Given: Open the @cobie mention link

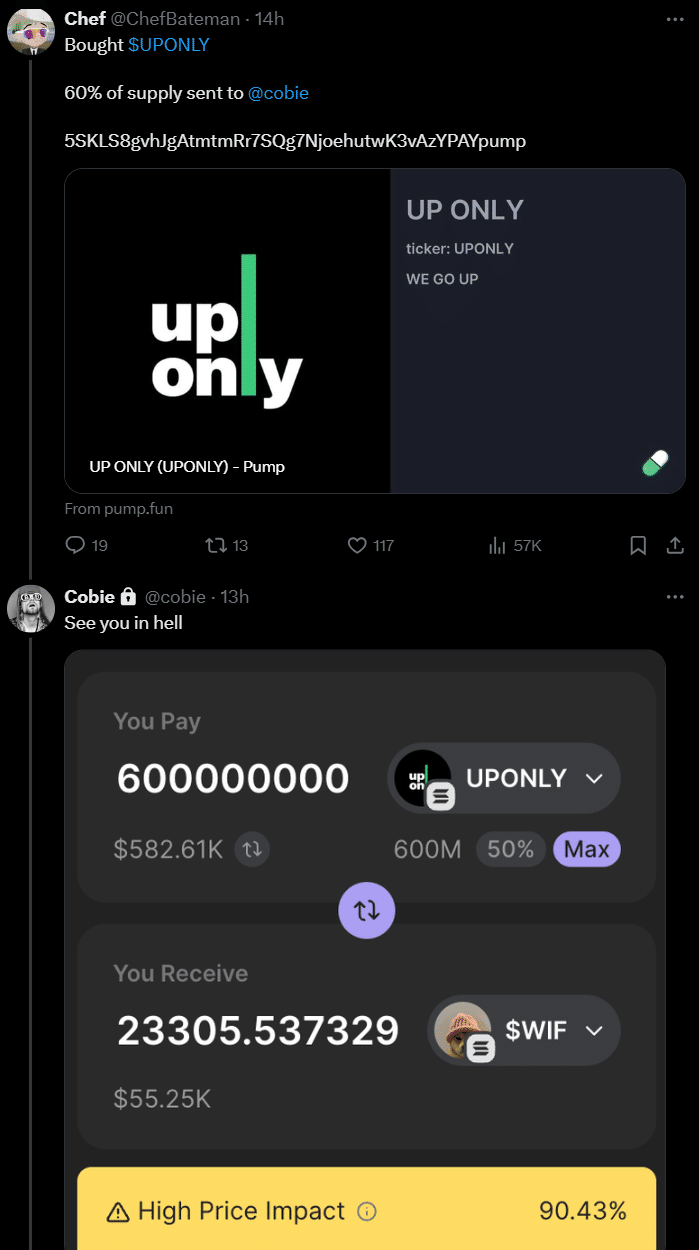Looking at the screenshot, I should pyautogui.click(x=278, y=93).
